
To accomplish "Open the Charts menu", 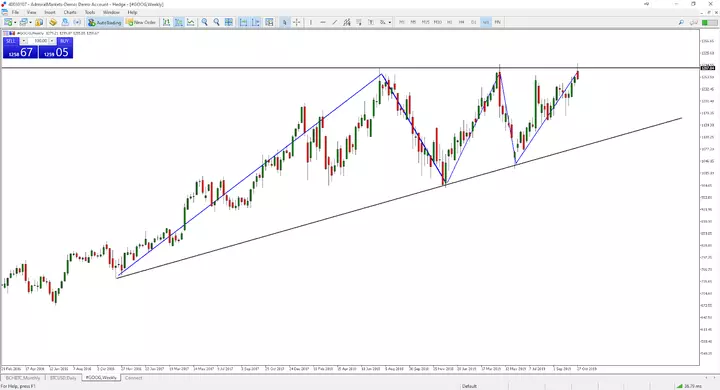I will tap(70, 12).
